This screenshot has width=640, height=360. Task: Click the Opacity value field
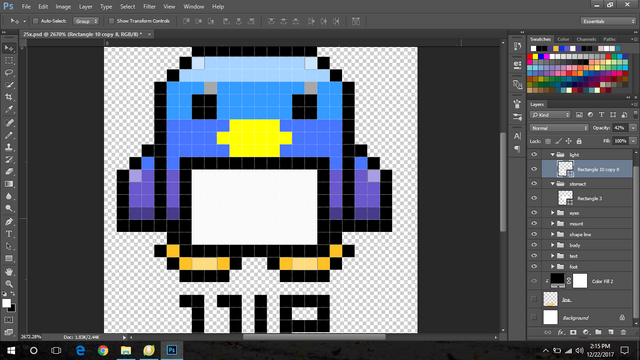click(620, 128)
